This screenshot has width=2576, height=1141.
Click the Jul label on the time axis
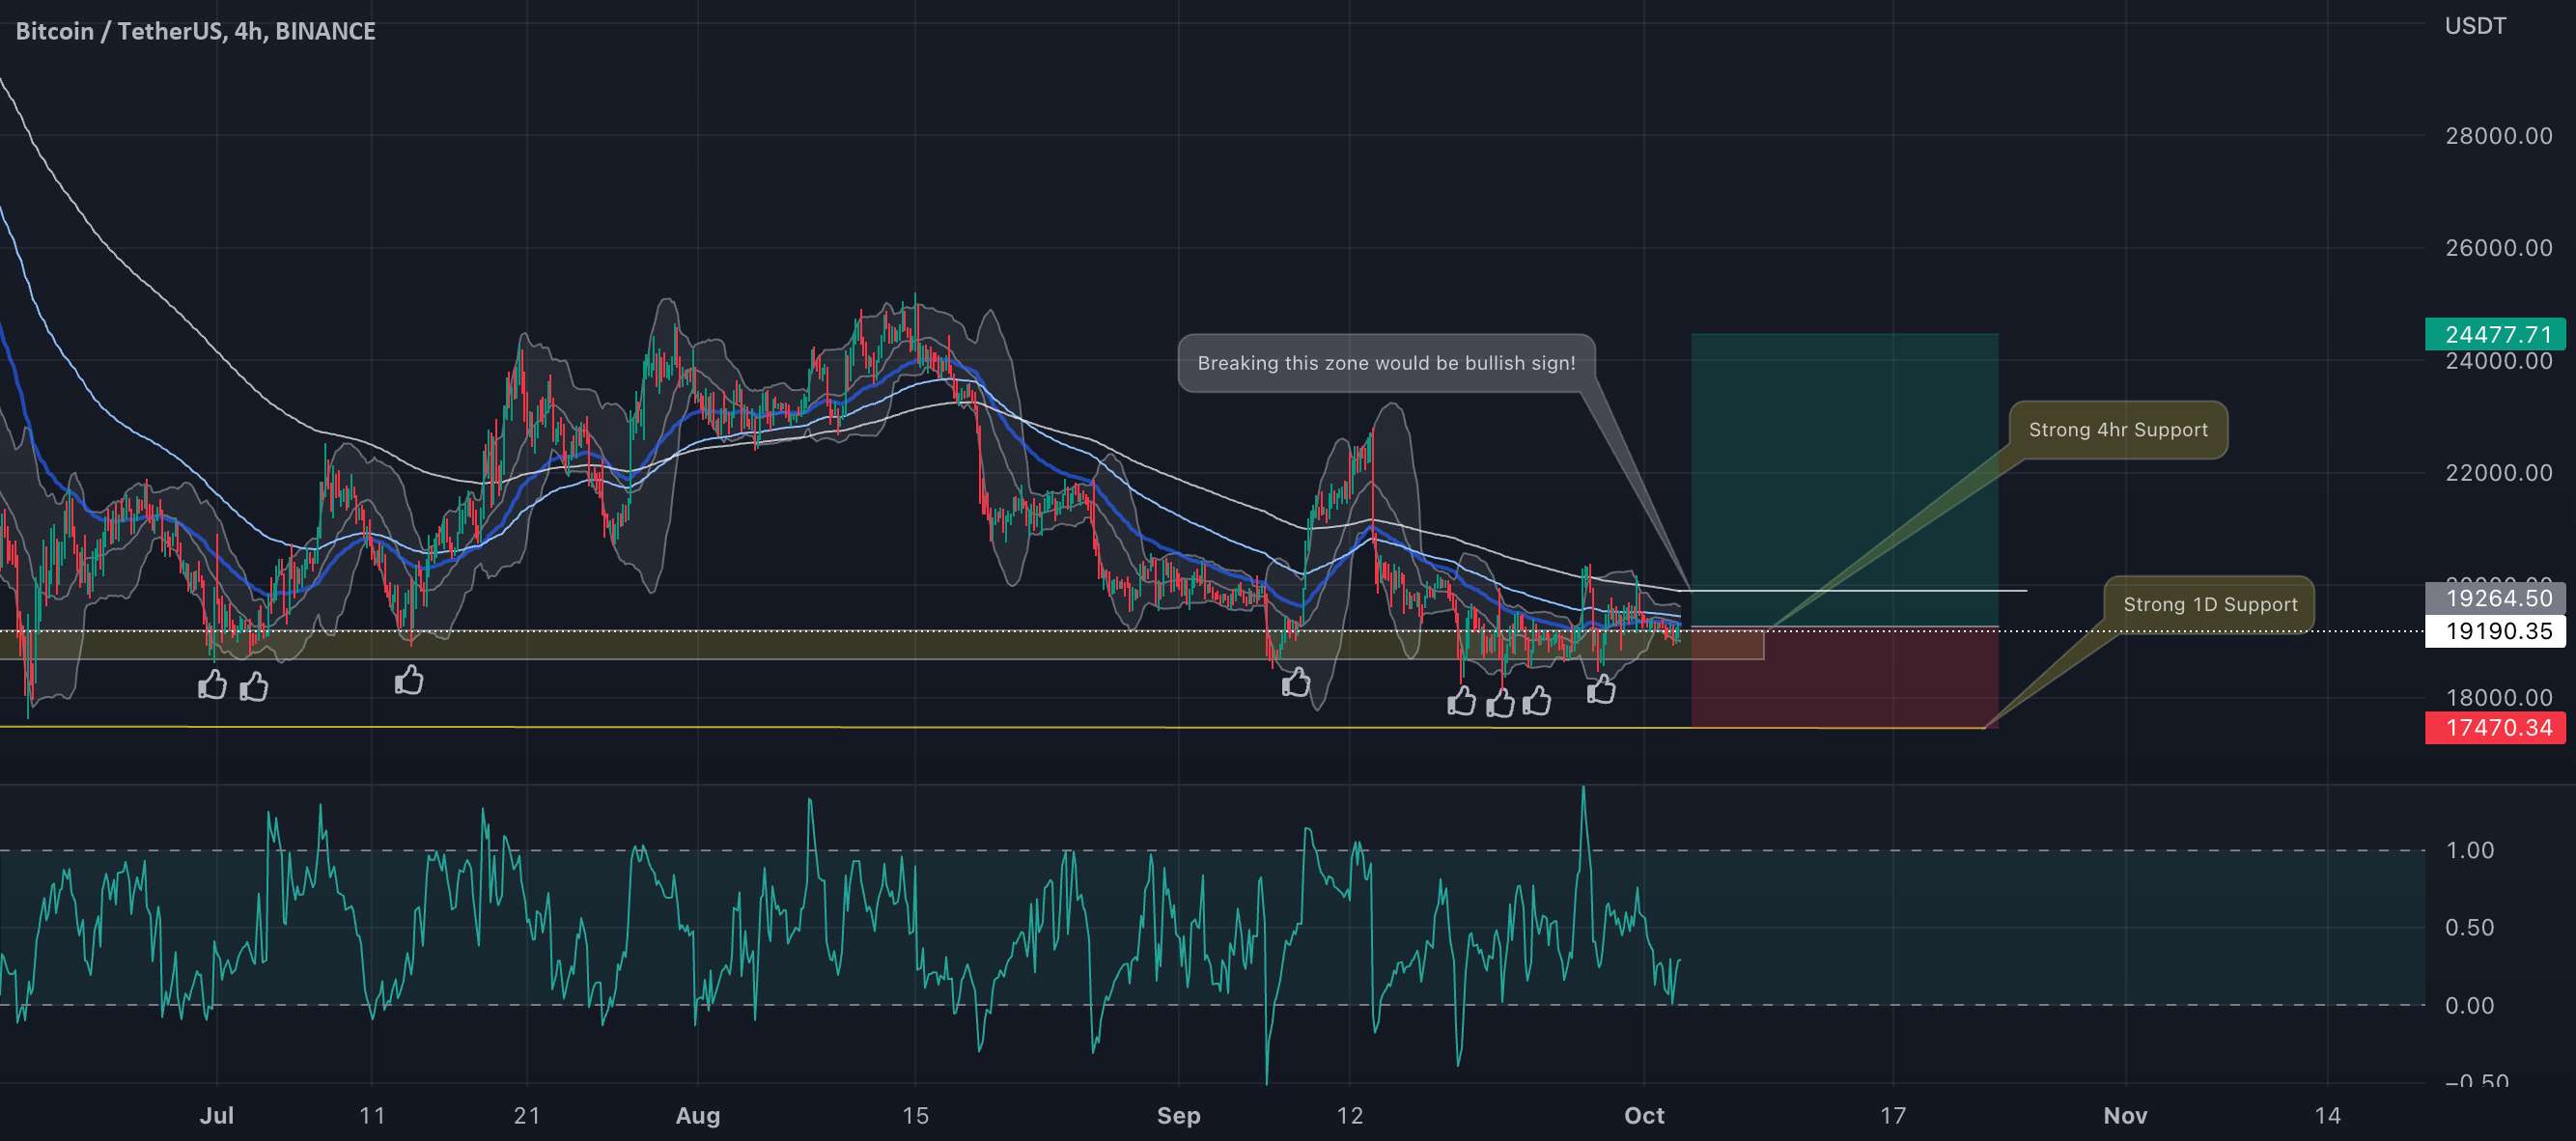[x=217, y=1115]
